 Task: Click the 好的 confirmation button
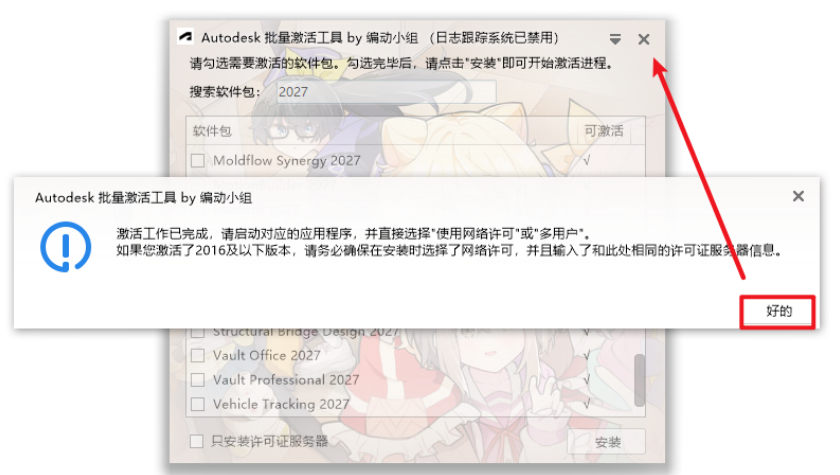[x=777, y=311]
